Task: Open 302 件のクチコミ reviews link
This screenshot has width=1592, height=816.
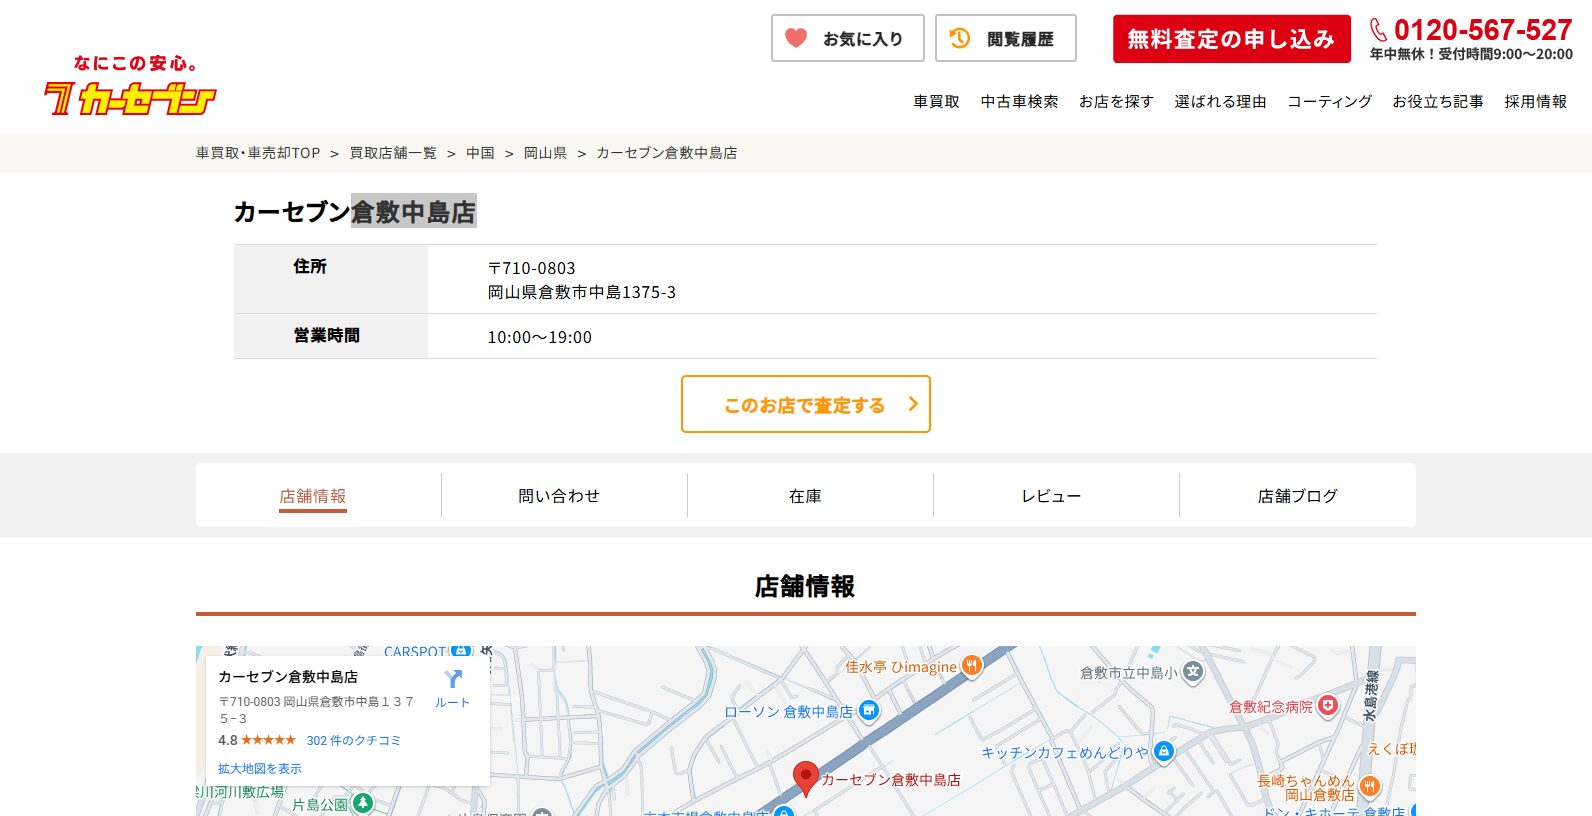Action: coord(353,740)
